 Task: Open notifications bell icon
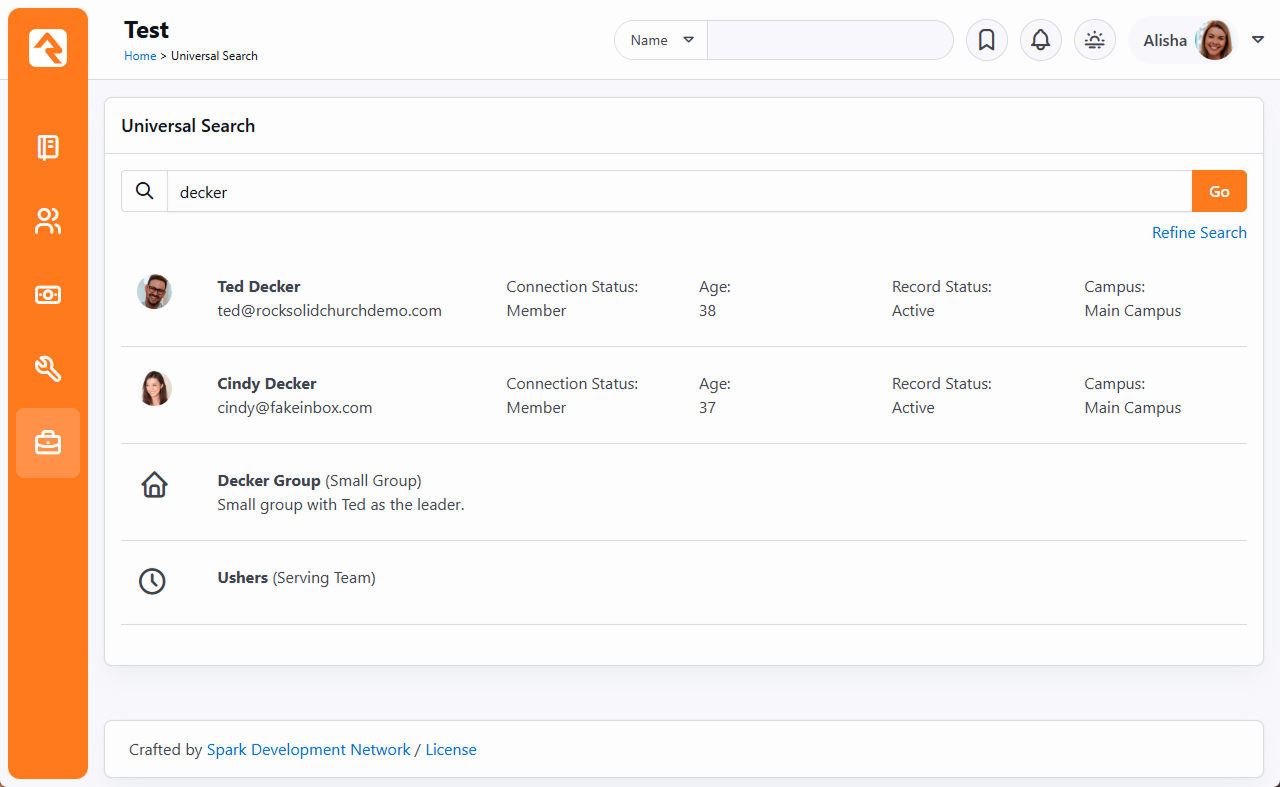coord(1040,41)
